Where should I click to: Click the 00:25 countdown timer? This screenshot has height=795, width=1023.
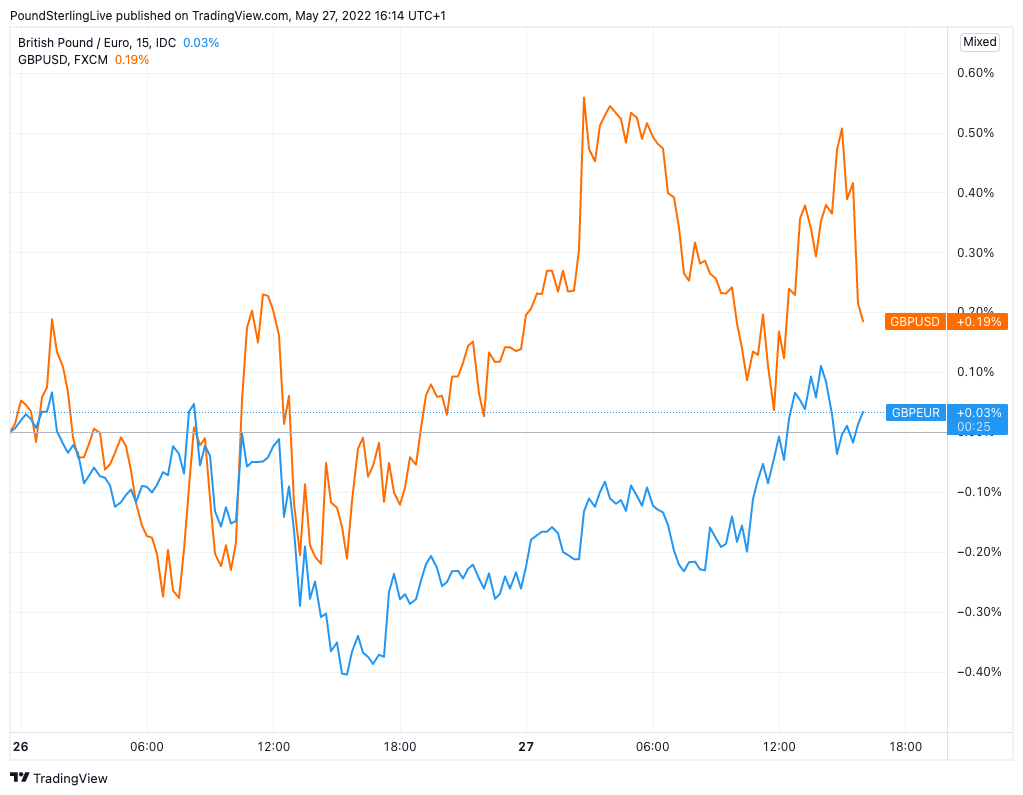973,427
